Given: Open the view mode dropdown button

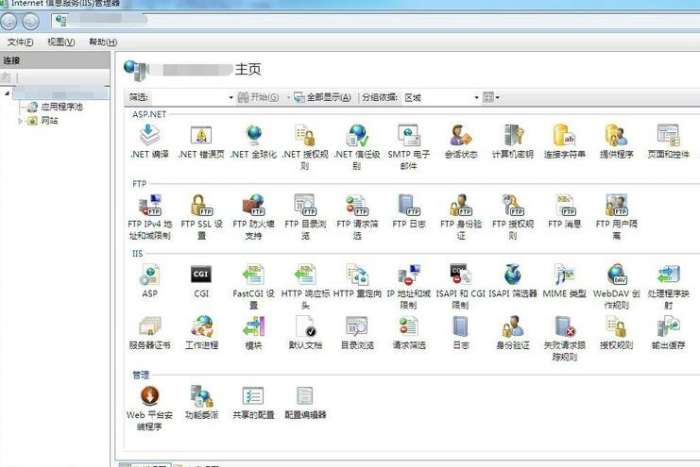Looking at the screenshot, I should 492,97.
